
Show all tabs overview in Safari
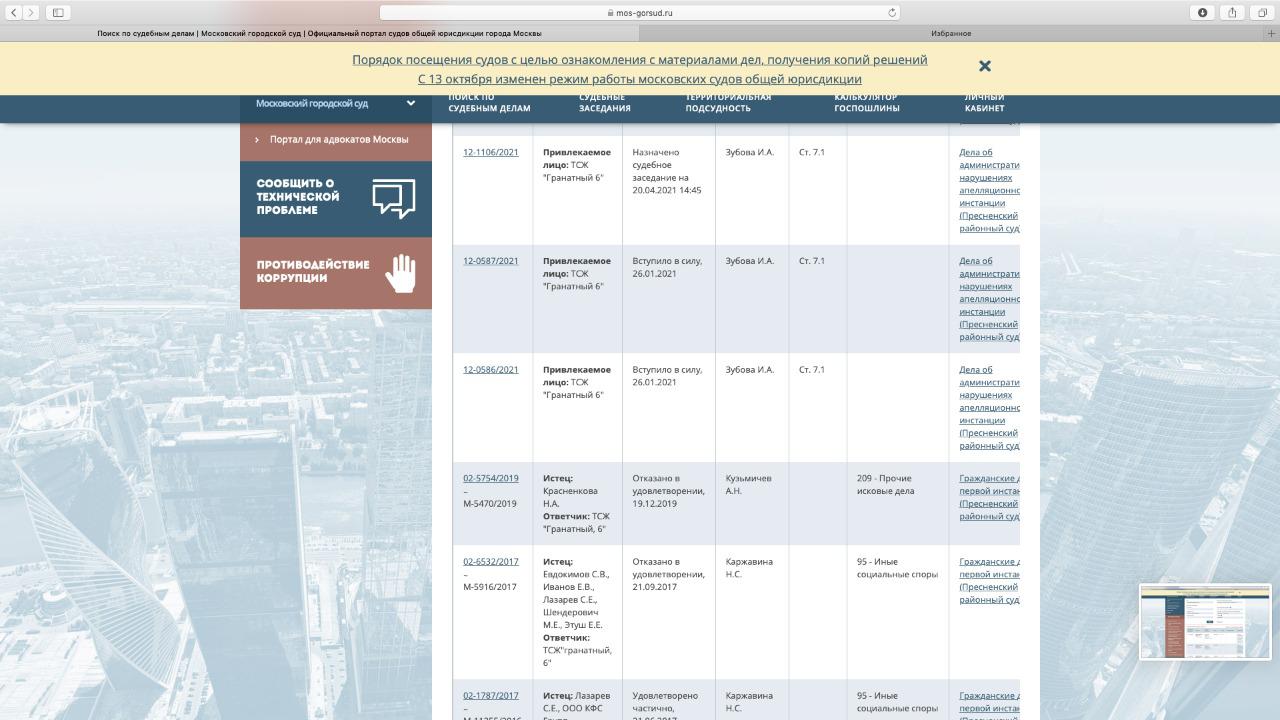(x=1262, y=13)
